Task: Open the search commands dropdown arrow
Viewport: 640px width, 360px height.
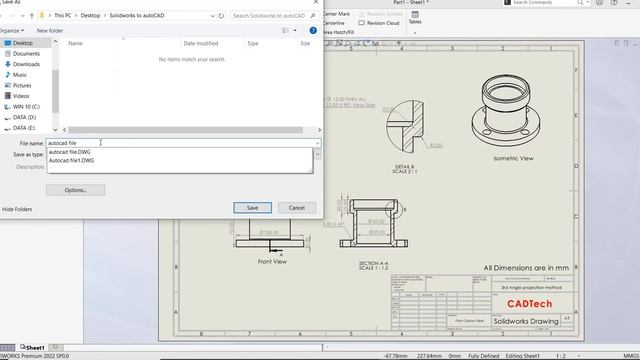Action: tap(588, 2)
